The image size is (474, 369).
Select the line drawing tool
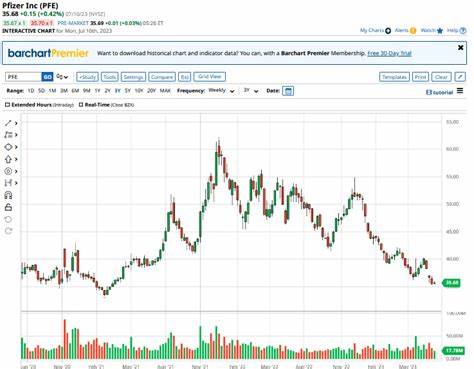(8, 123)
